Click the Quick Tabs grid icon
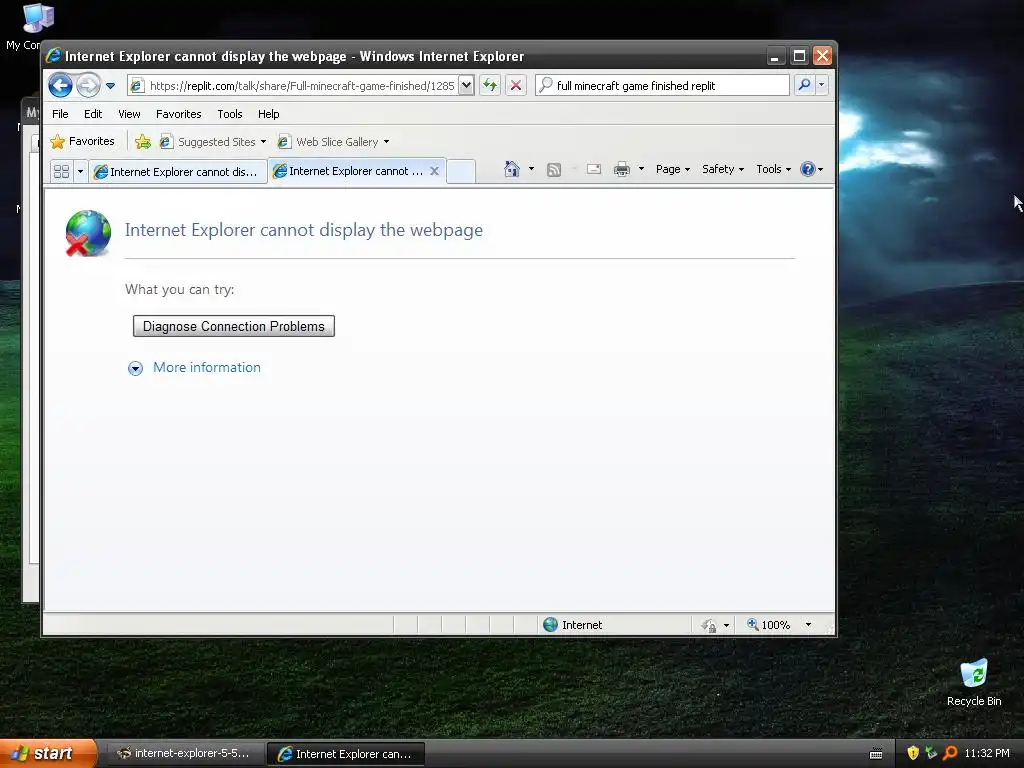 (61, 171)
